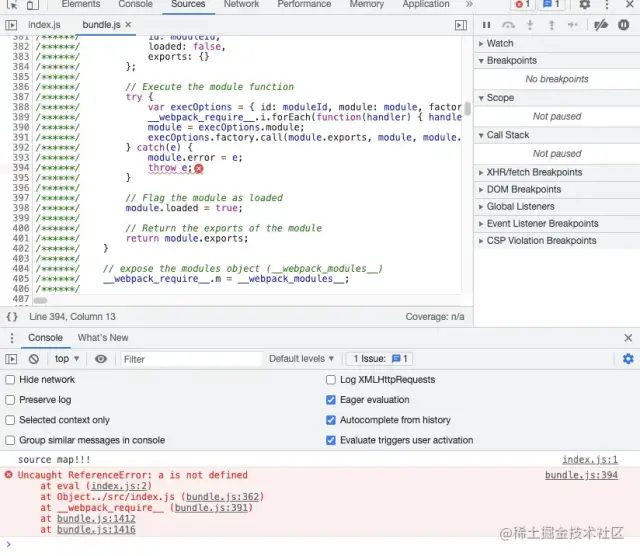
Task: Switch to the Elements tab
Action: 81,4
